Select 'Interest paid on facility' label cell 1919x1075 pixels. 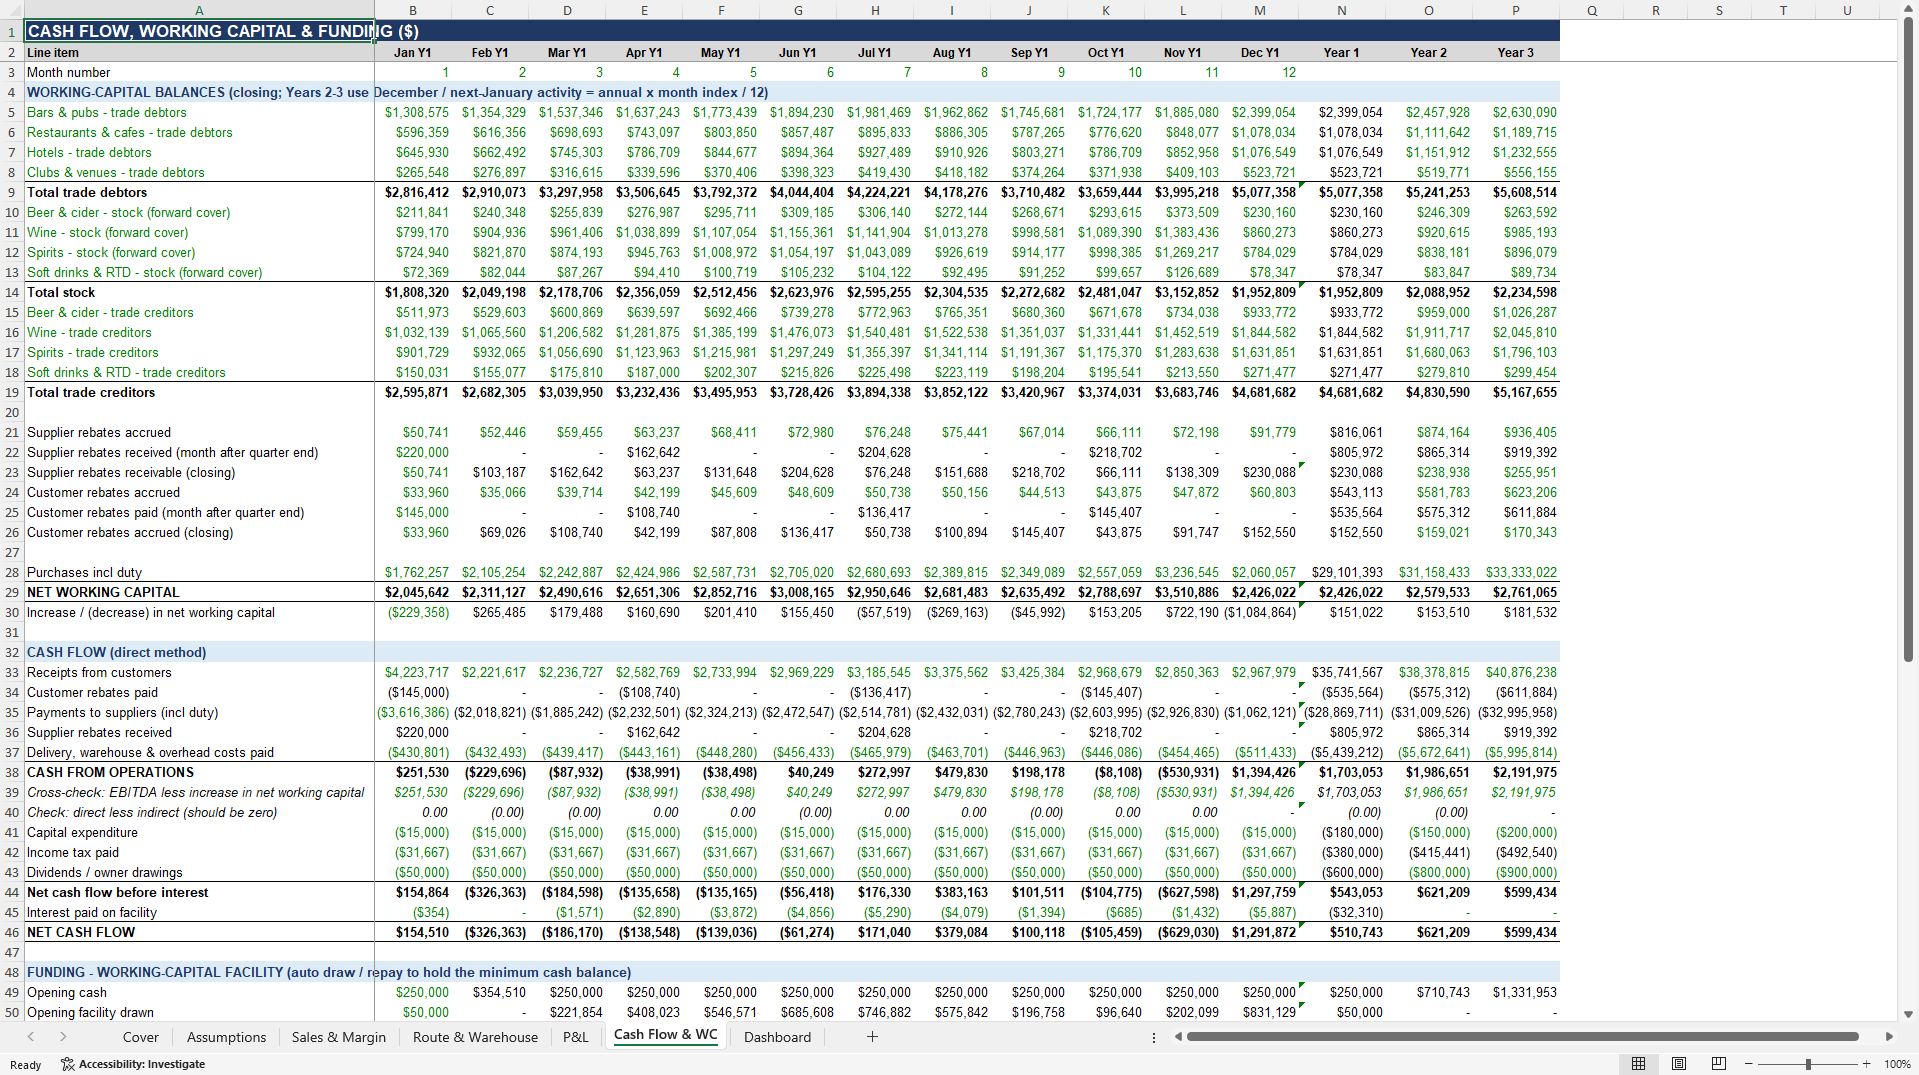199,912
